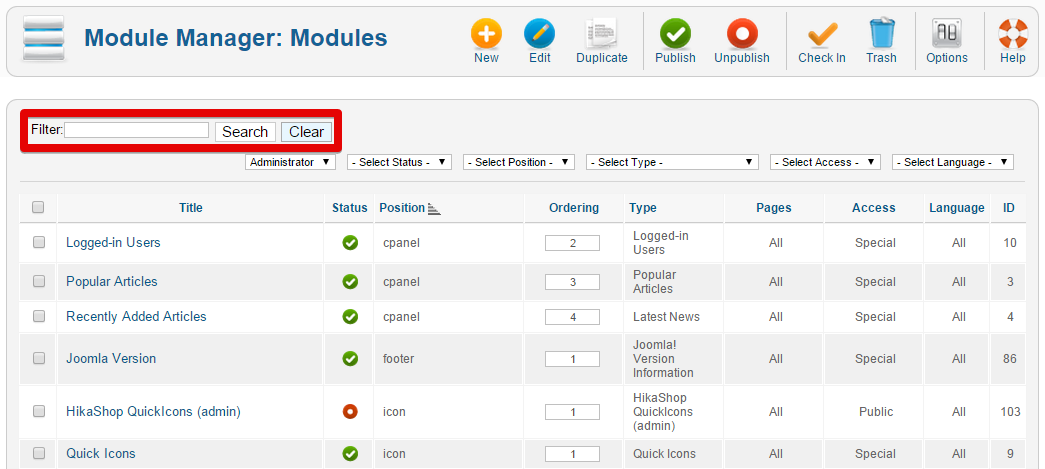
Task: Open the Select Access dropdown
Action: point(825,162)
